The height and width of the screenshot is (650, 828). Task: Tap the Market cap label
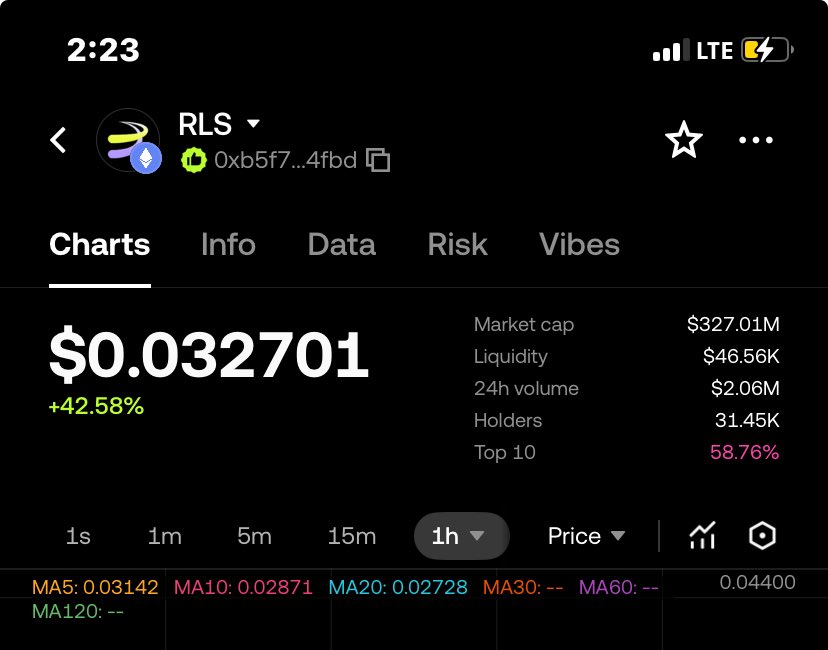(x=524, y=324)
